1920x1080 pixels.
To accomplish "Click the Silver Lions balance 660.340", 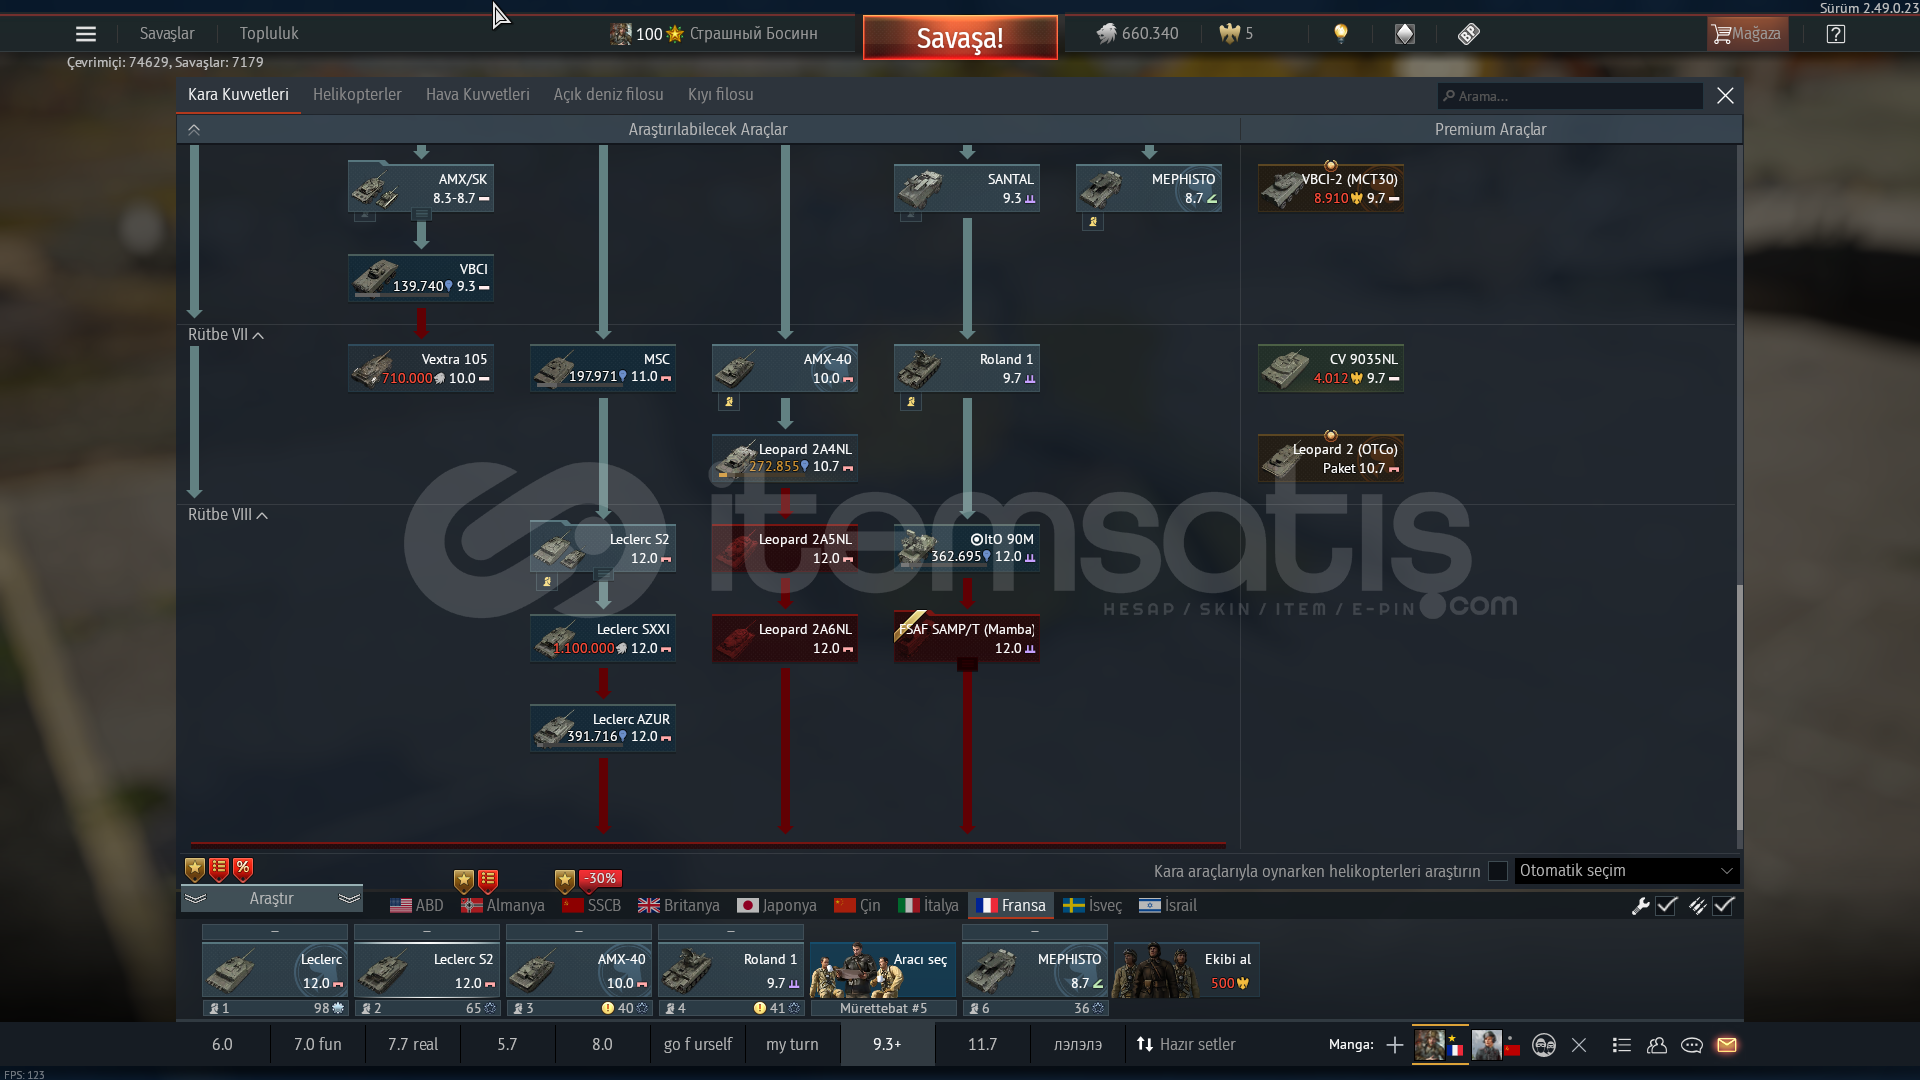I will click(x=1138, y=33).
